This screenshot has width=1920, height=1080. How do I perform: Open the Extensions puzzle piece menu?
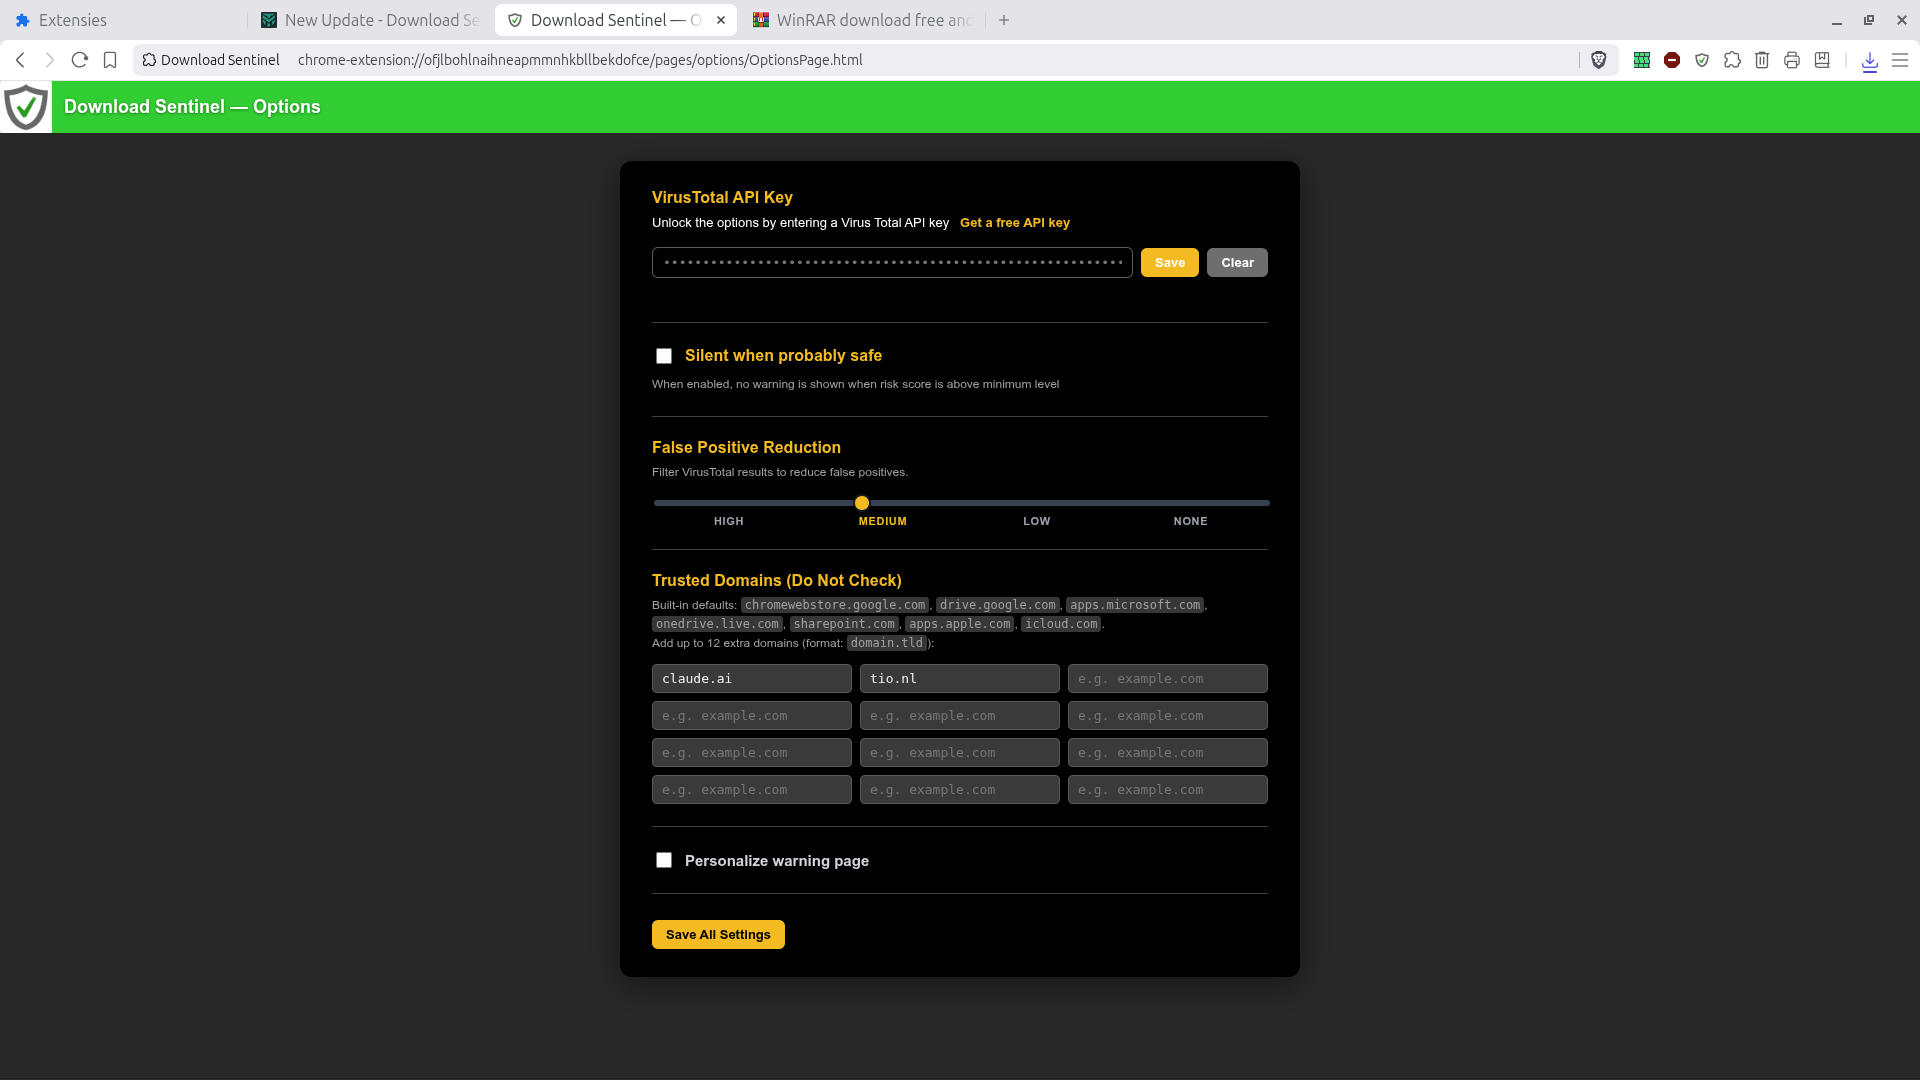tap(1732, 60)
